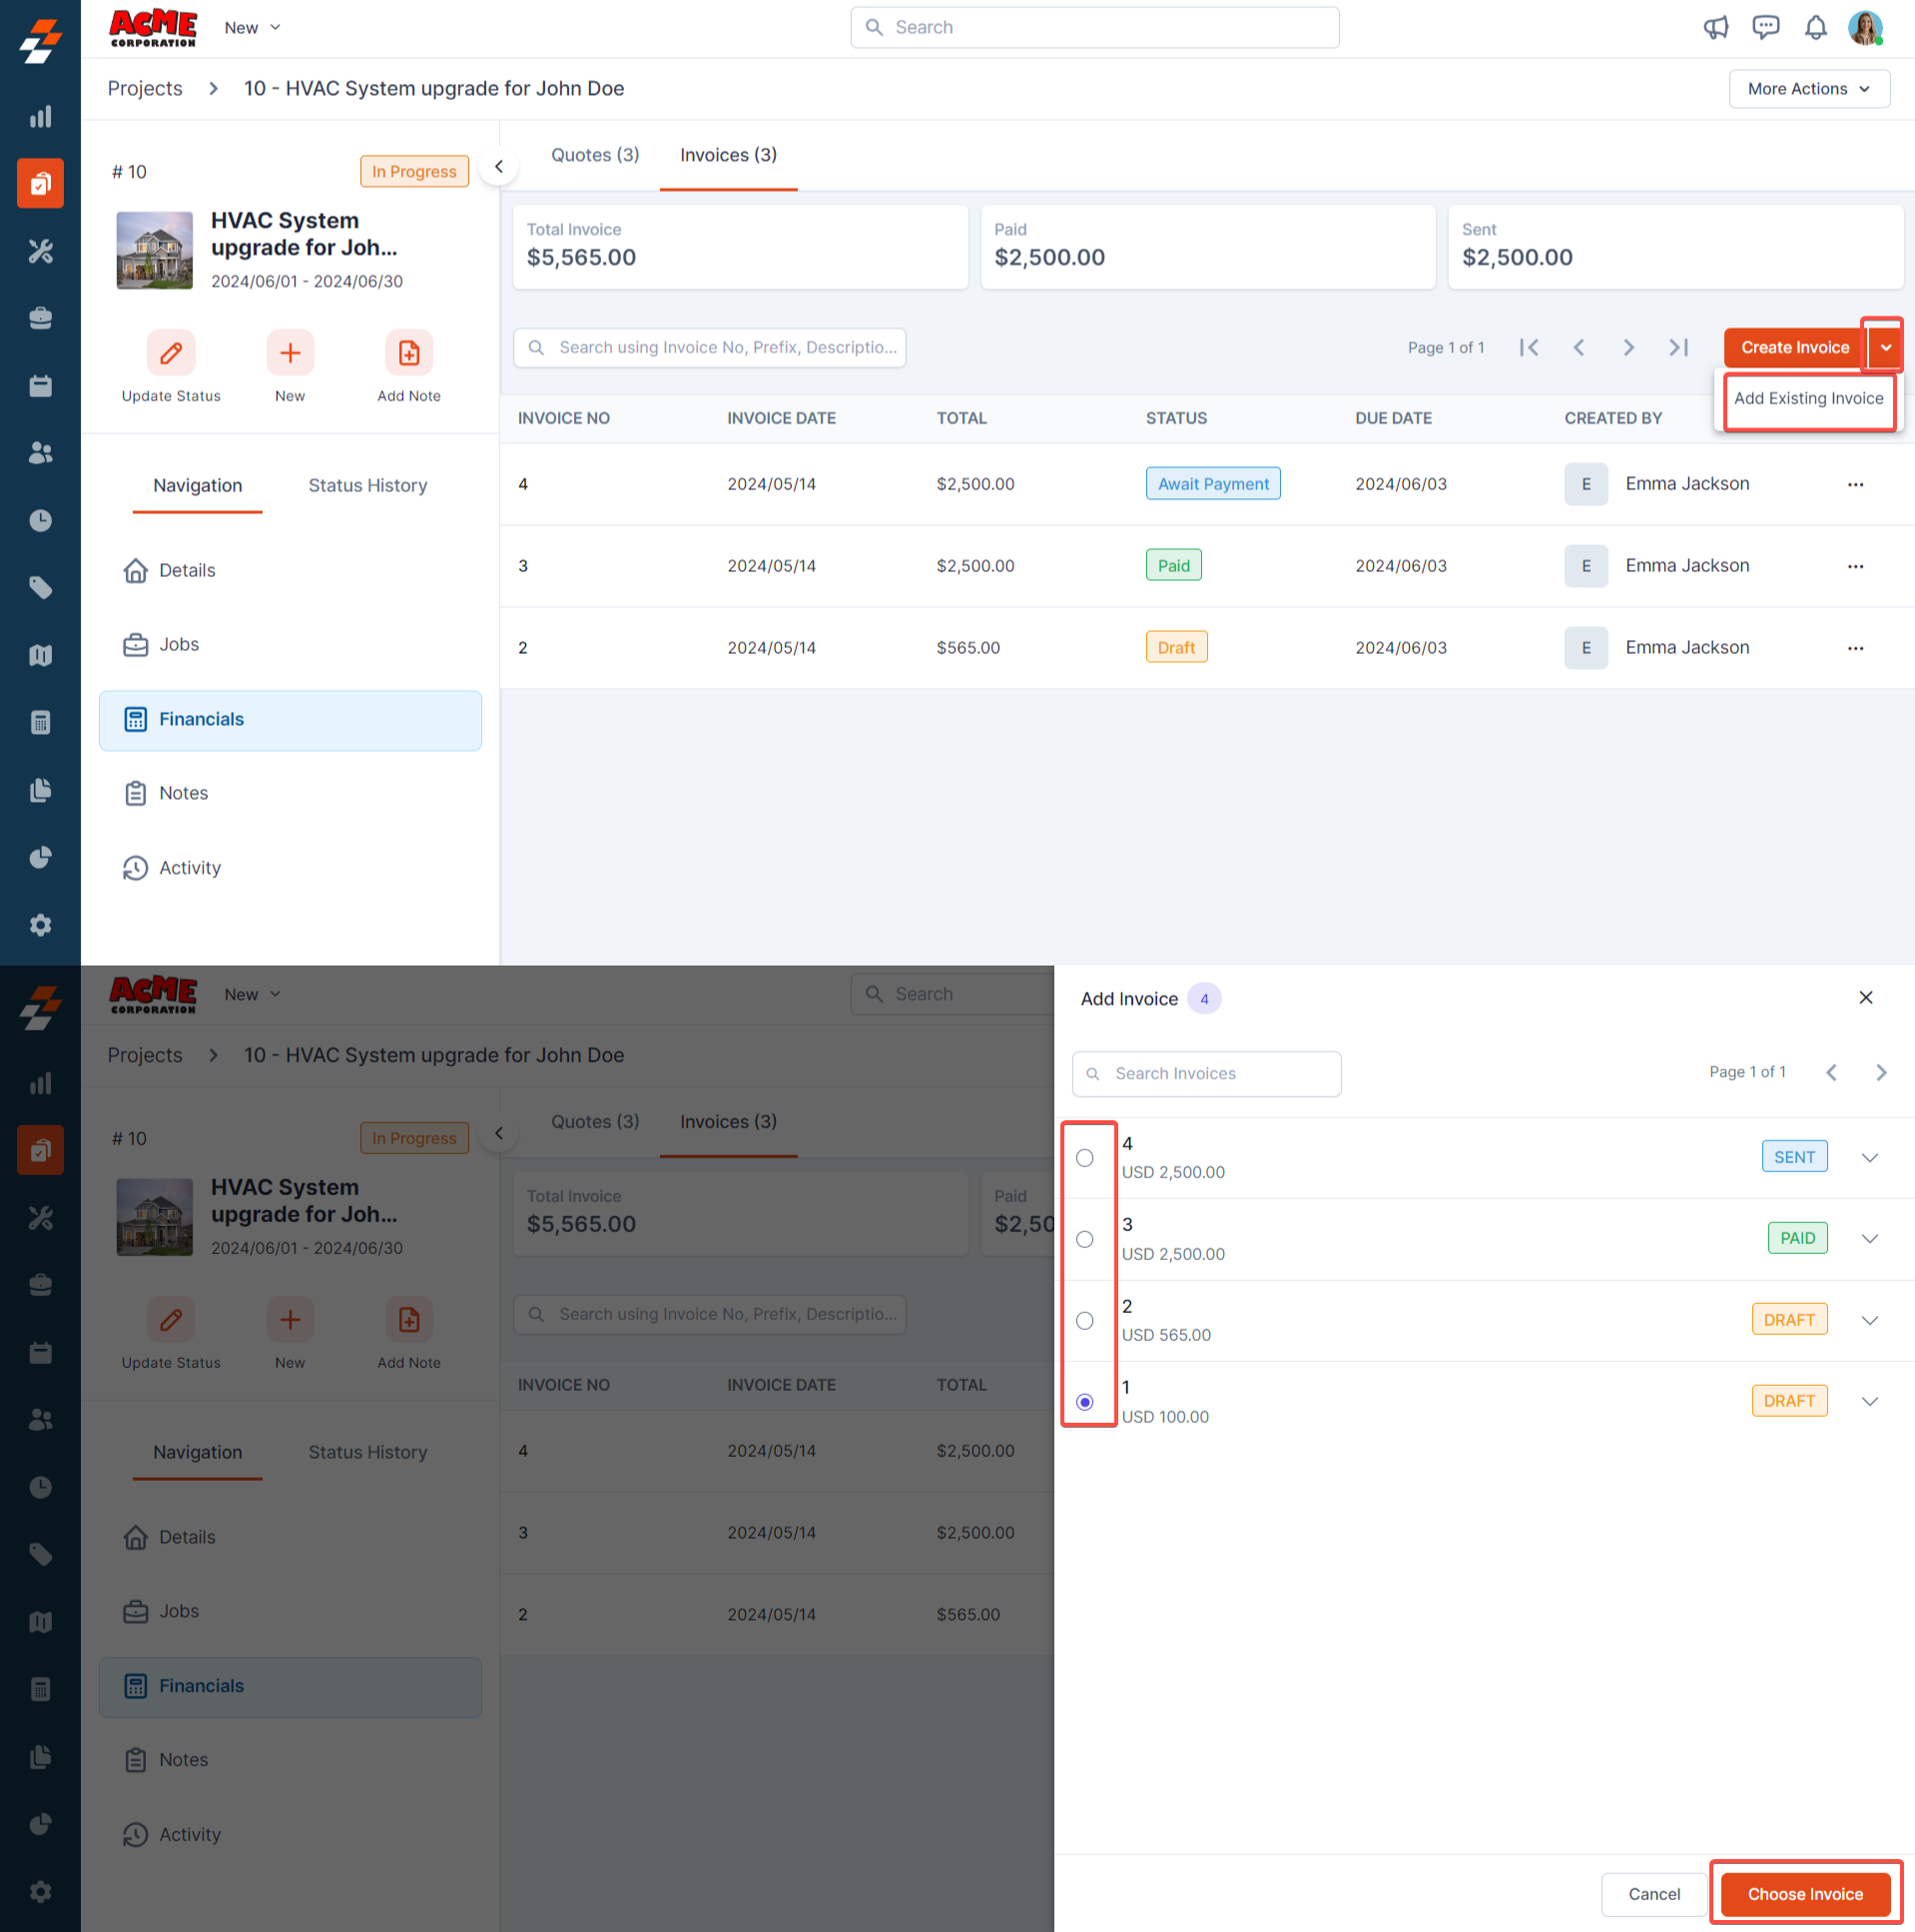Expand the PAID invoice 3 row chevron

tap(1870, 1239)
